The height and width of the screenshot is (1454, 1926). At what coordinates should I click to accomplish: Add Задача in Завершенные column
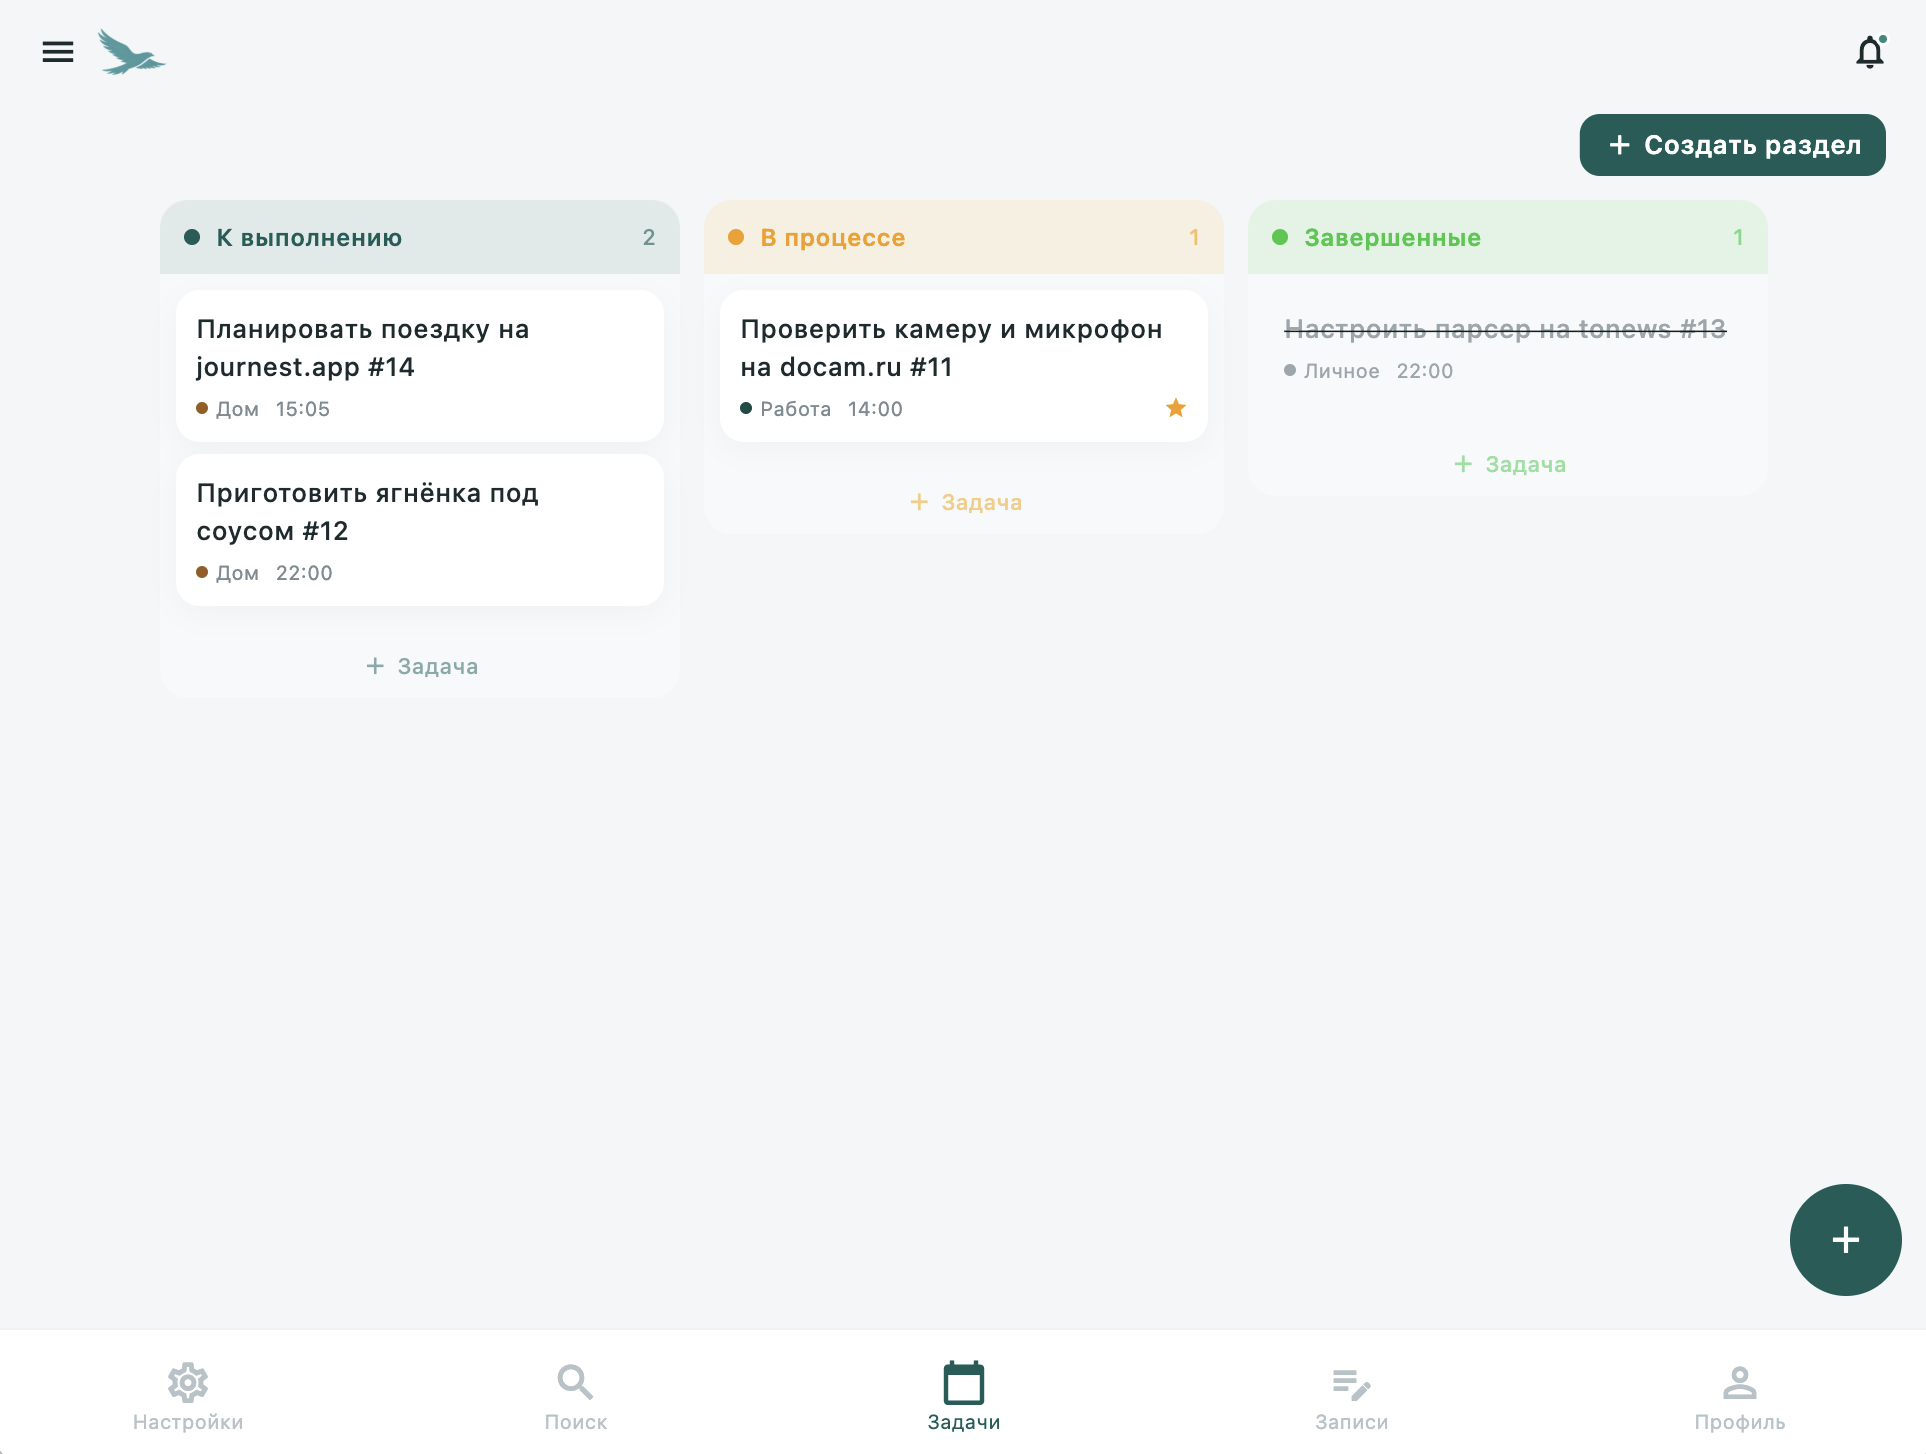(1509, 464)
